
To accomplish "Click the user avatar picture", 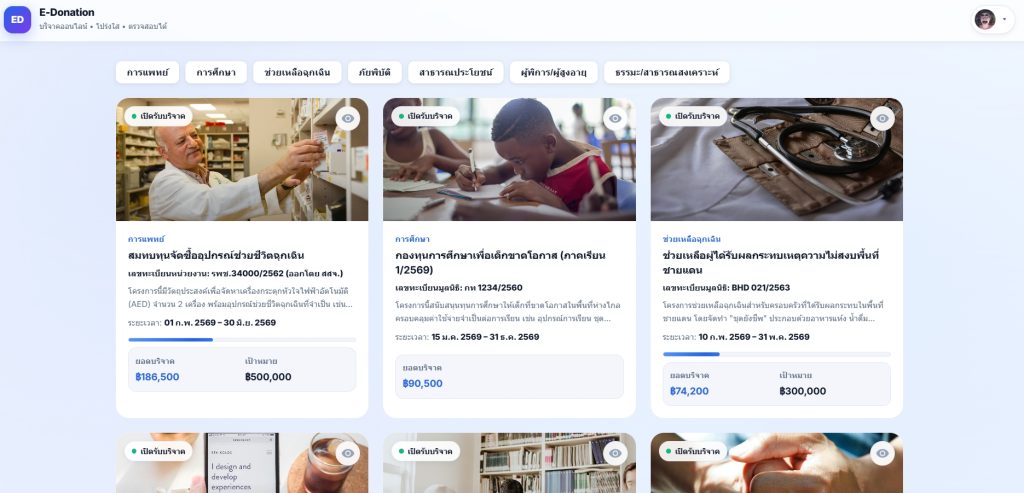I will click(x=985, y=20).
